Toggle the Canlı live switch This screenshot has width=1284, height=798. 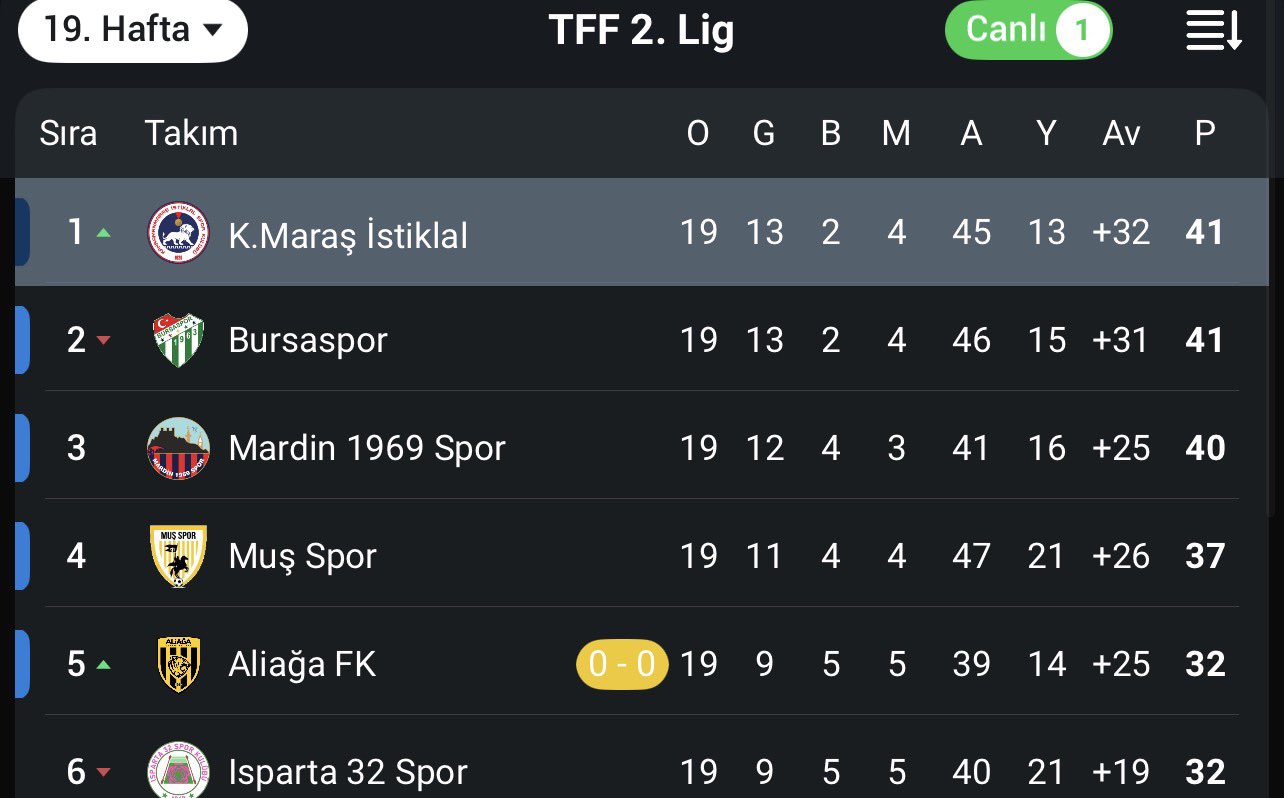tap(1028, 31)
